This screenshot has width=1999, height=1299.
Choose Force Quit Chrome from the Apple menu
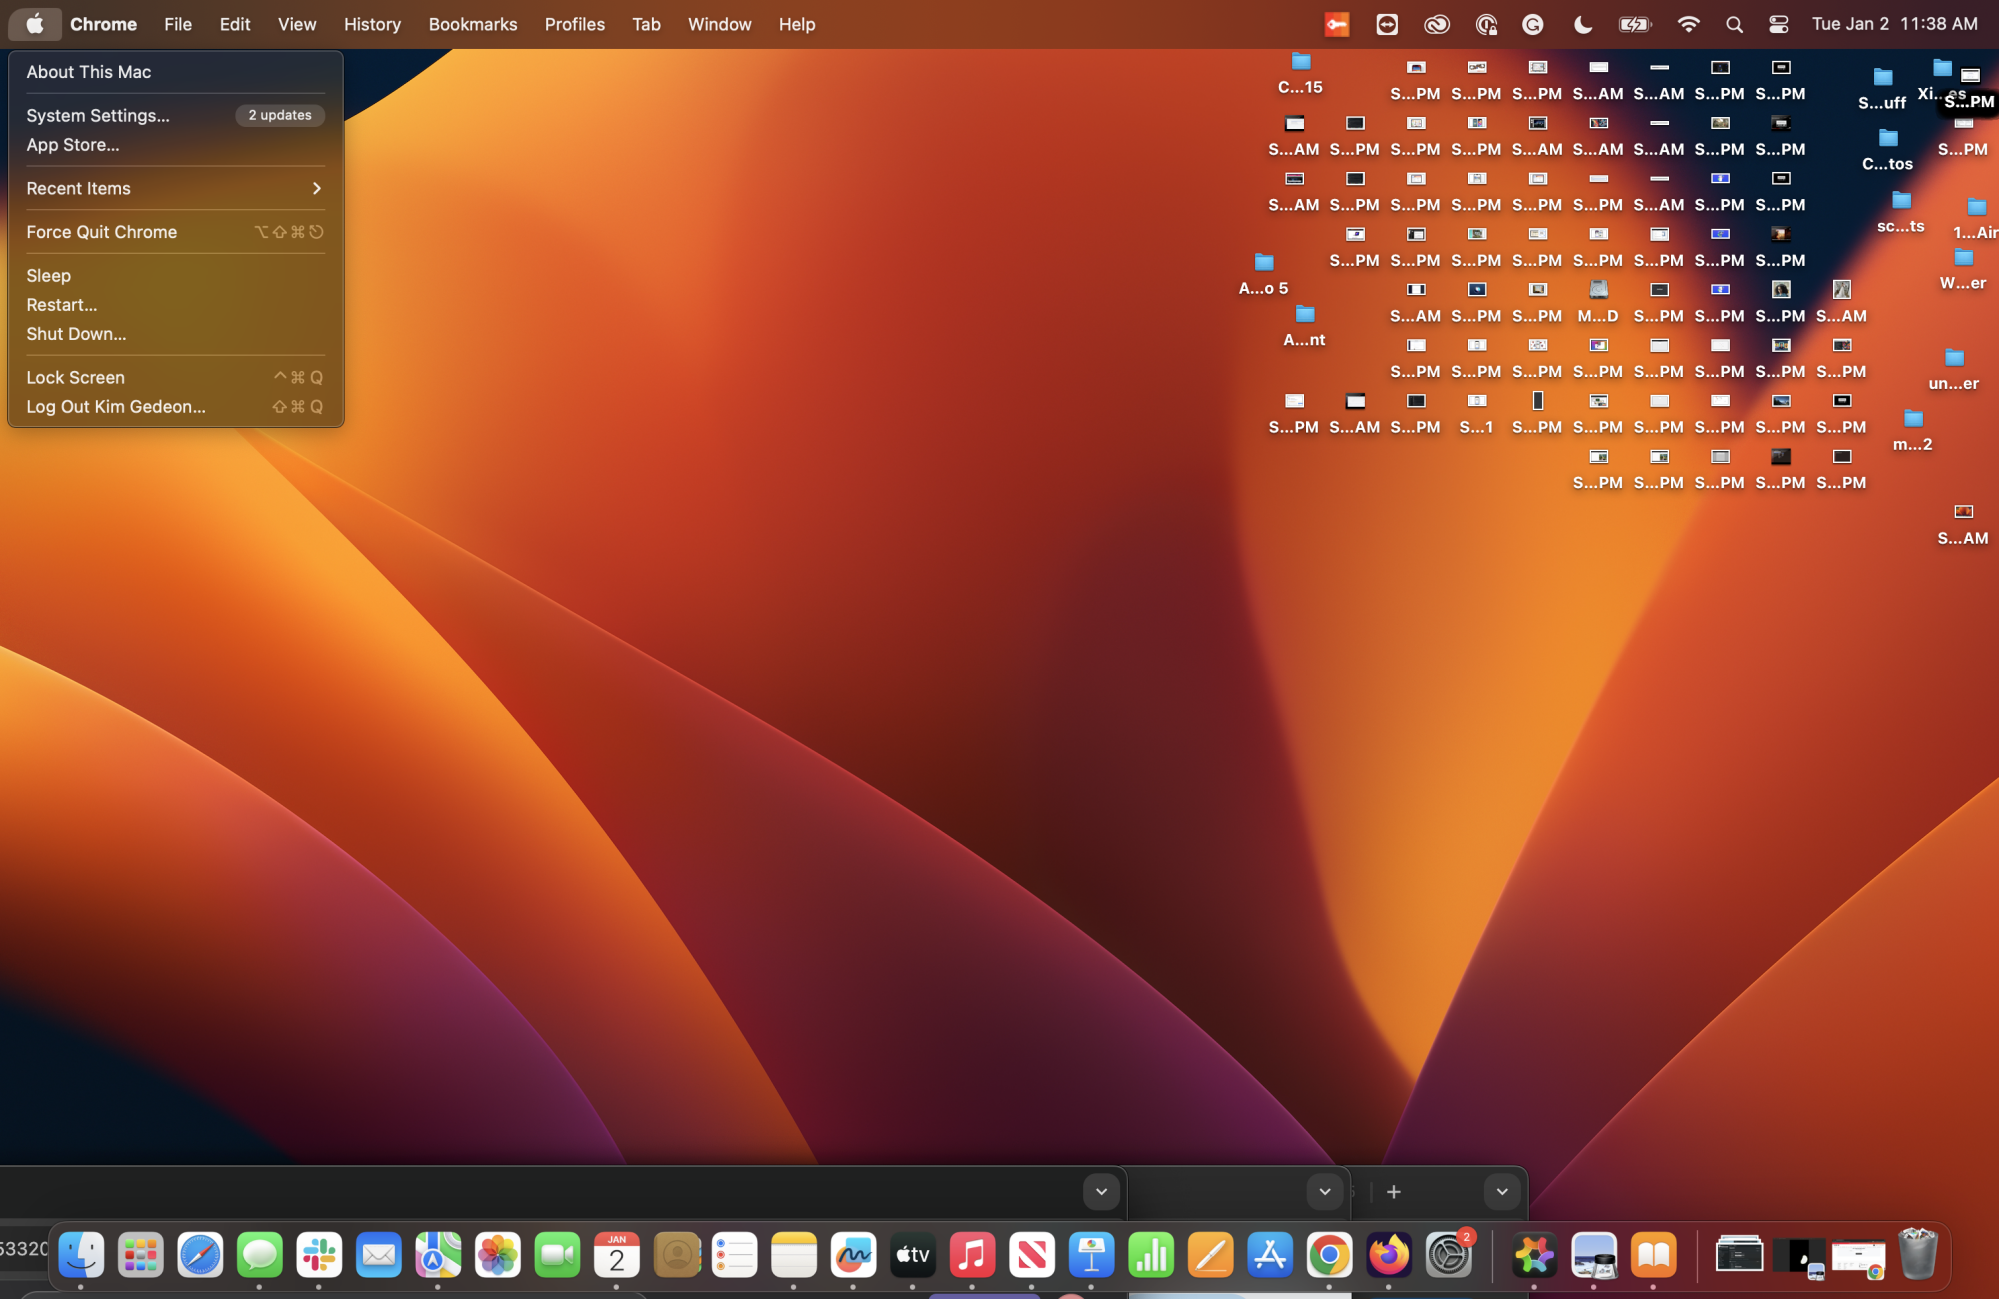pyautogui.click(x=101, y=231)
